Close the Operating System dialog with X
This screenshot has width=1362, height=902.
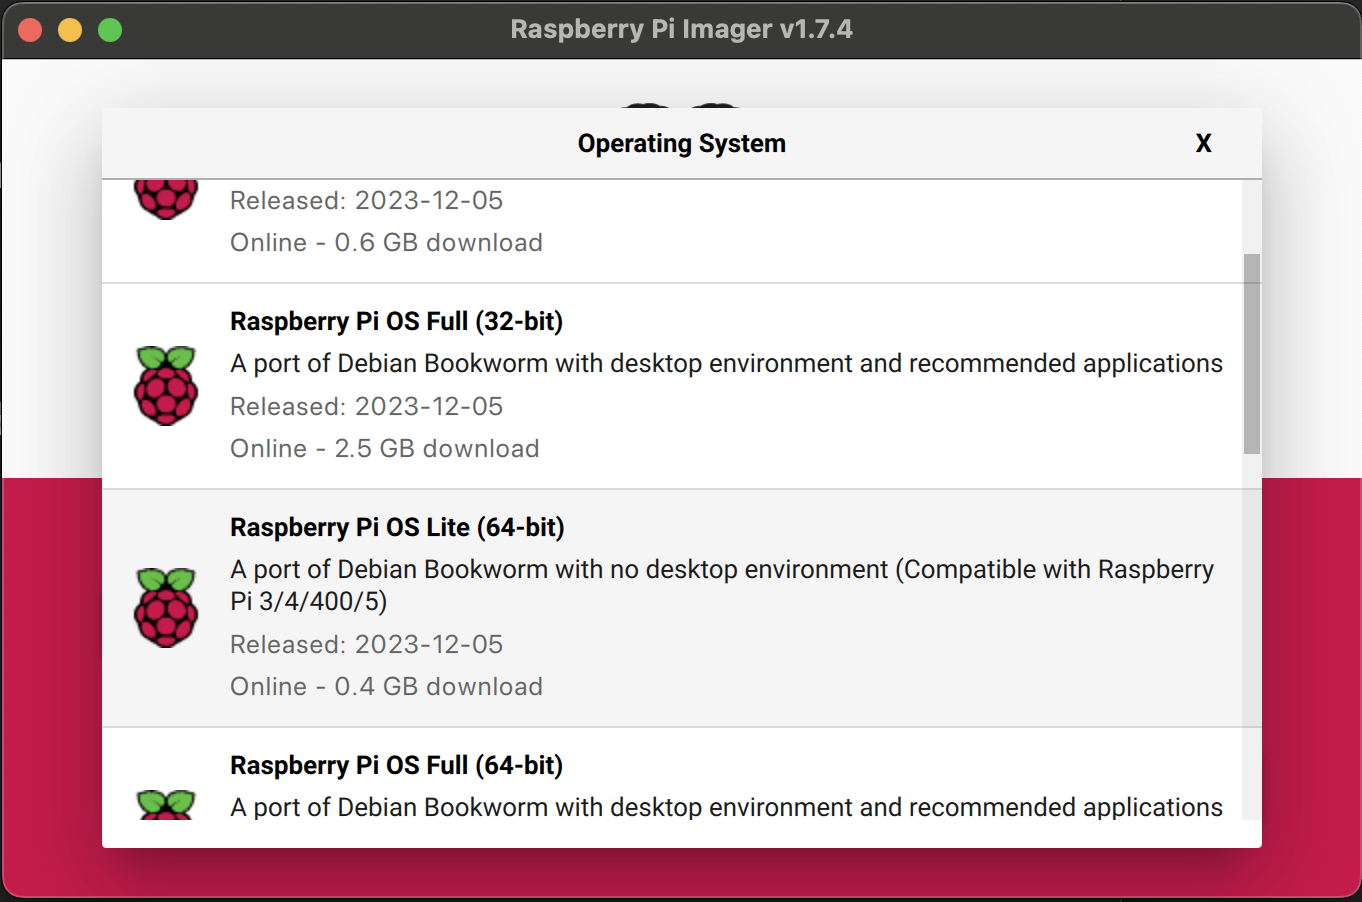tap(1203, 144)
